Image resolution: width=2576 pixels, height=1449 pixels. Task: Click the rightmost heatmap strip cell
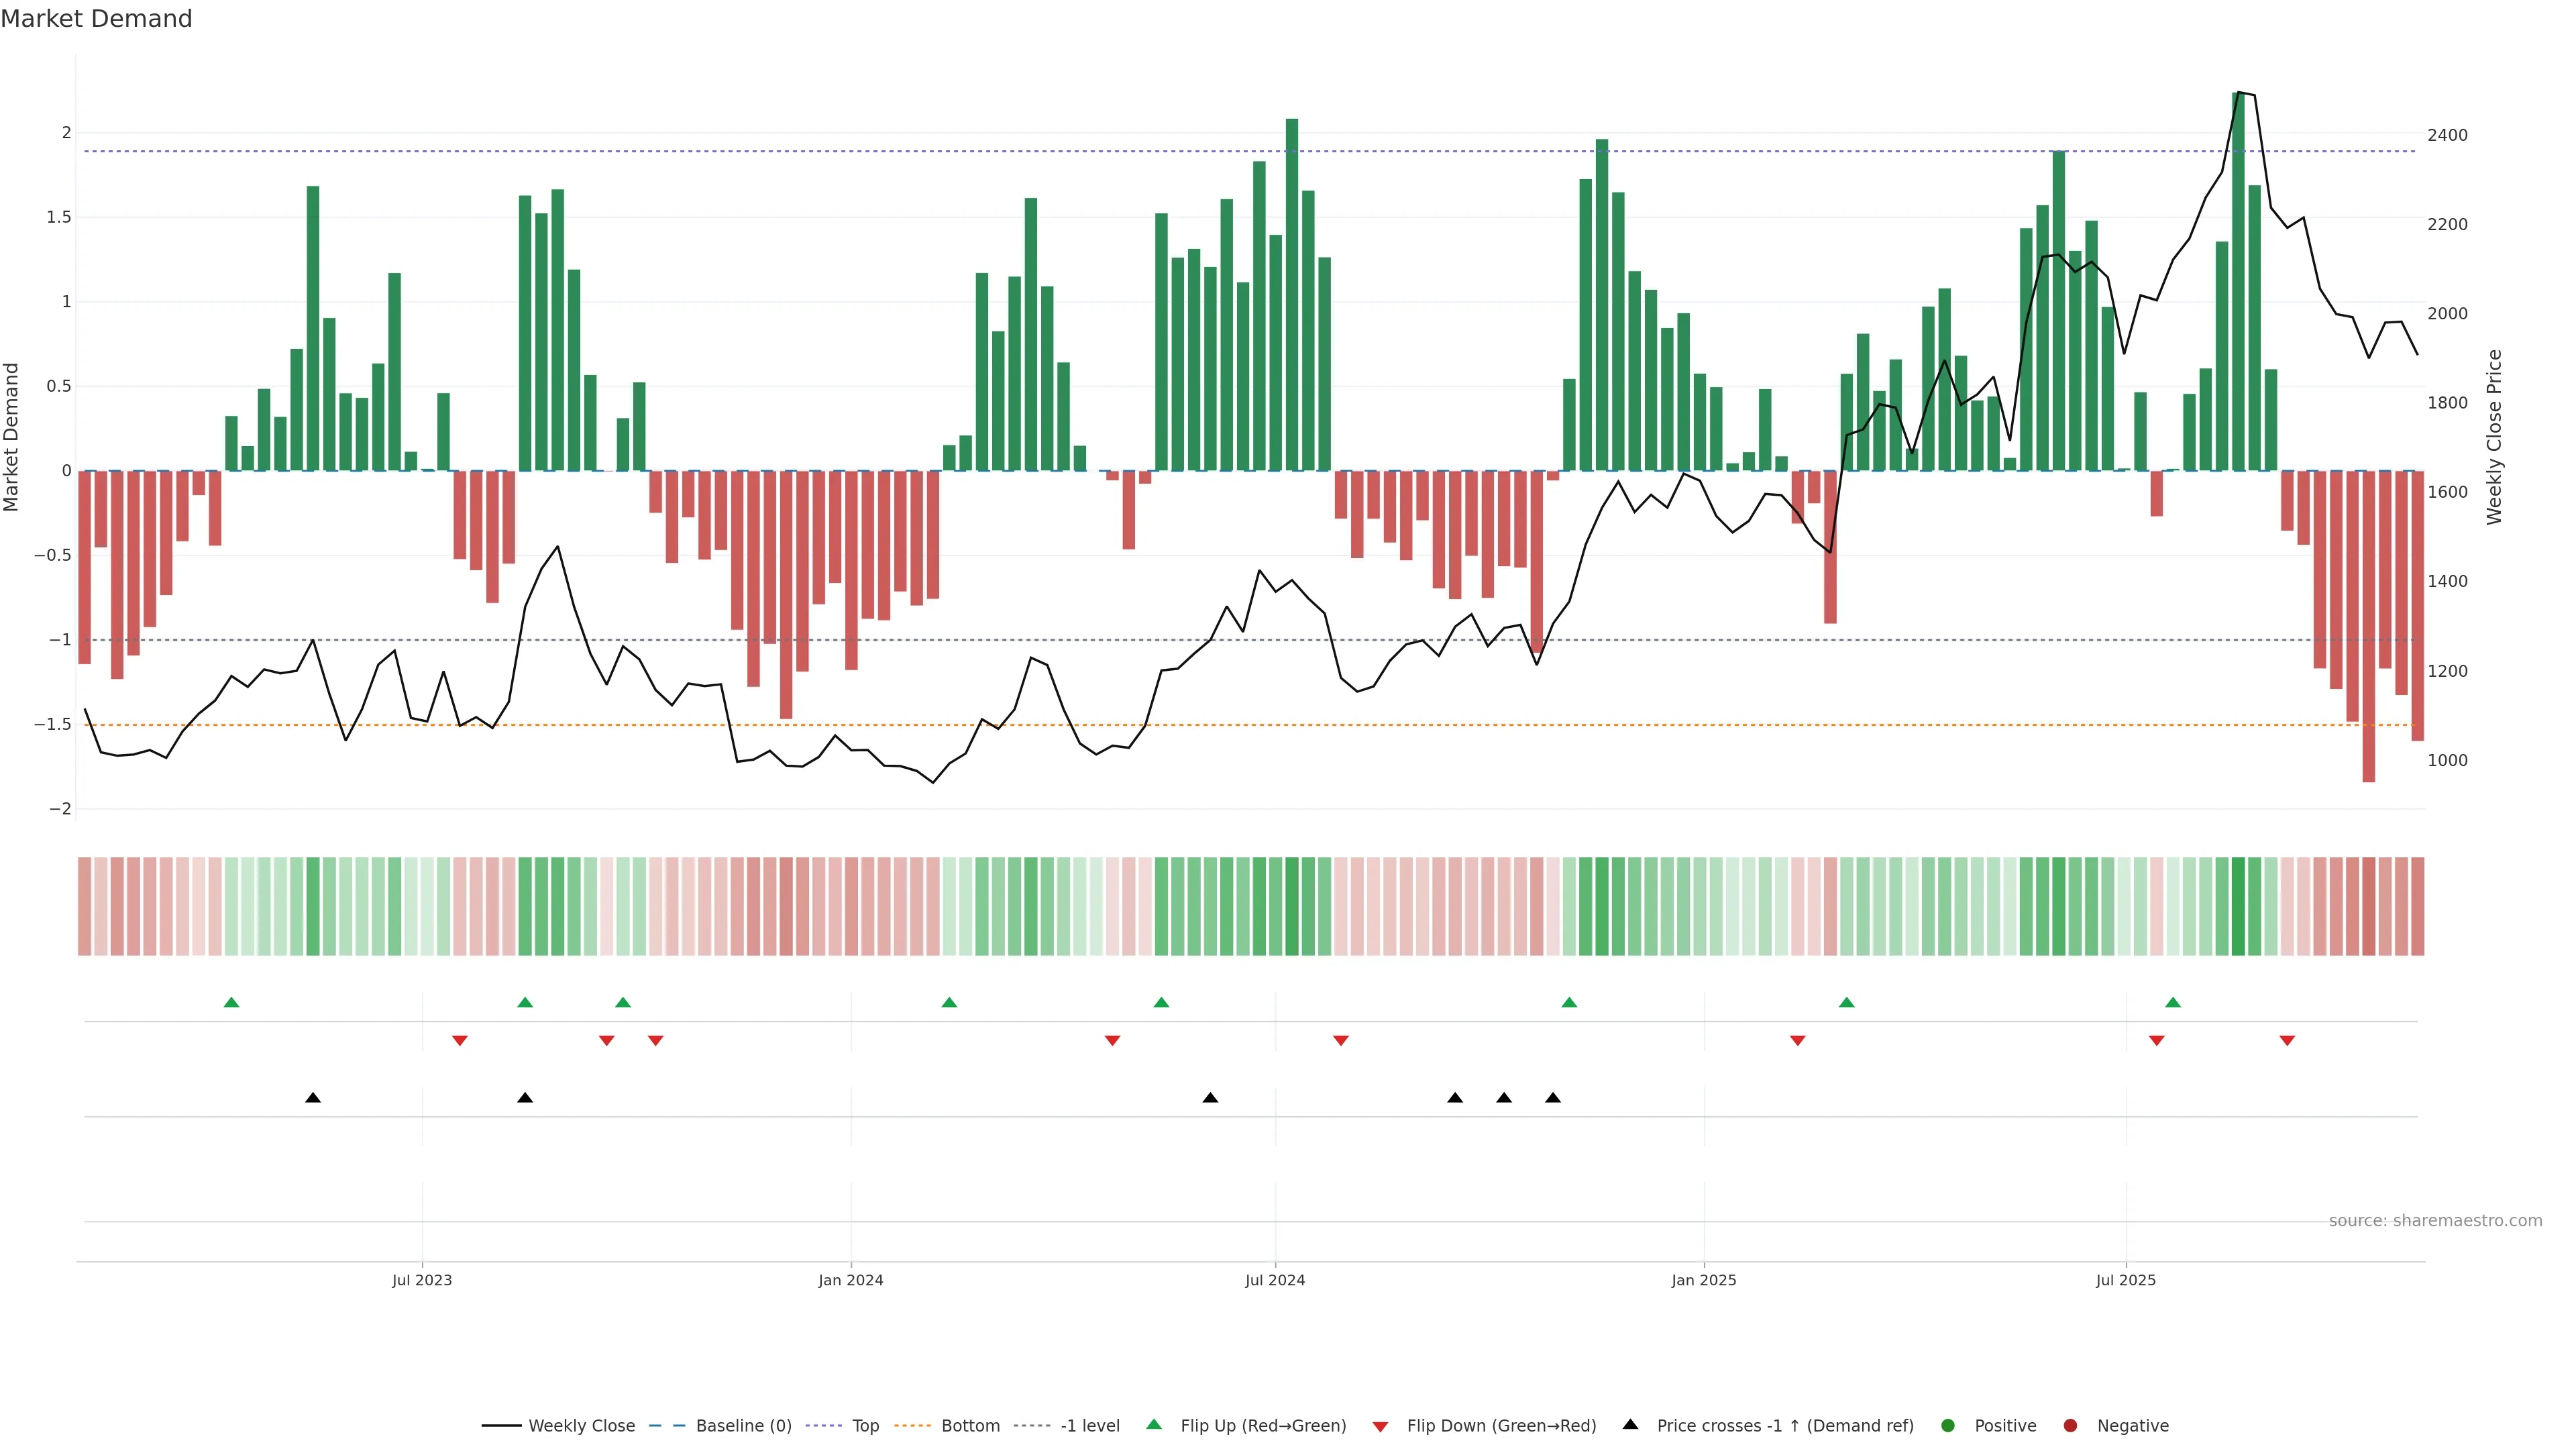(x=2417, y=906)
